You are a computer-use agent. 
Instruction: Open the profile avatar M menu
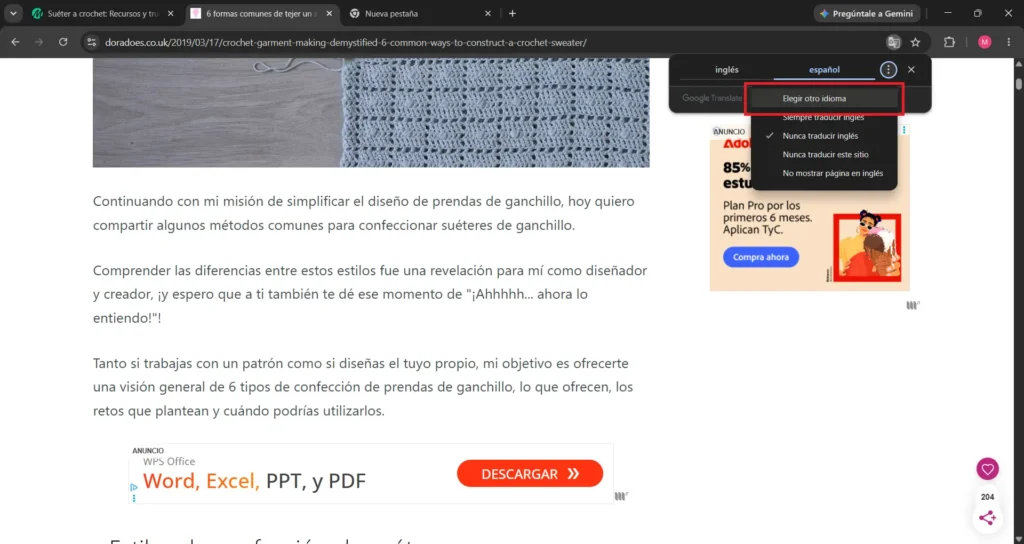[x=985, y=42]
